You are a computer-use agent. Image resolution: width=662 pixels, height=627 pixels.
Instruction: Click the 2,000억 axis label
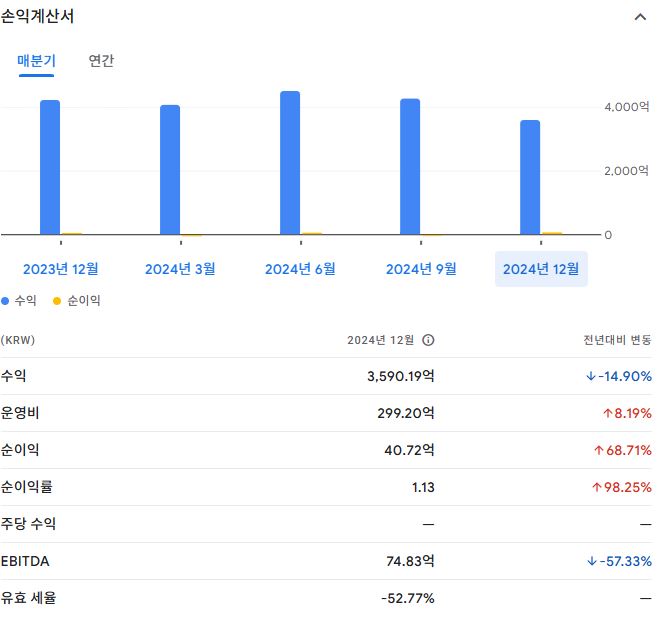[626, 171]
